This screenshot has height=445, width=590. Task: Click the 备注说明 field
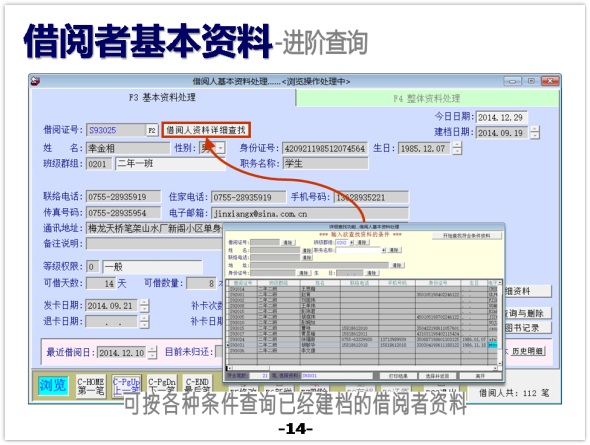(x=154, y=244)
